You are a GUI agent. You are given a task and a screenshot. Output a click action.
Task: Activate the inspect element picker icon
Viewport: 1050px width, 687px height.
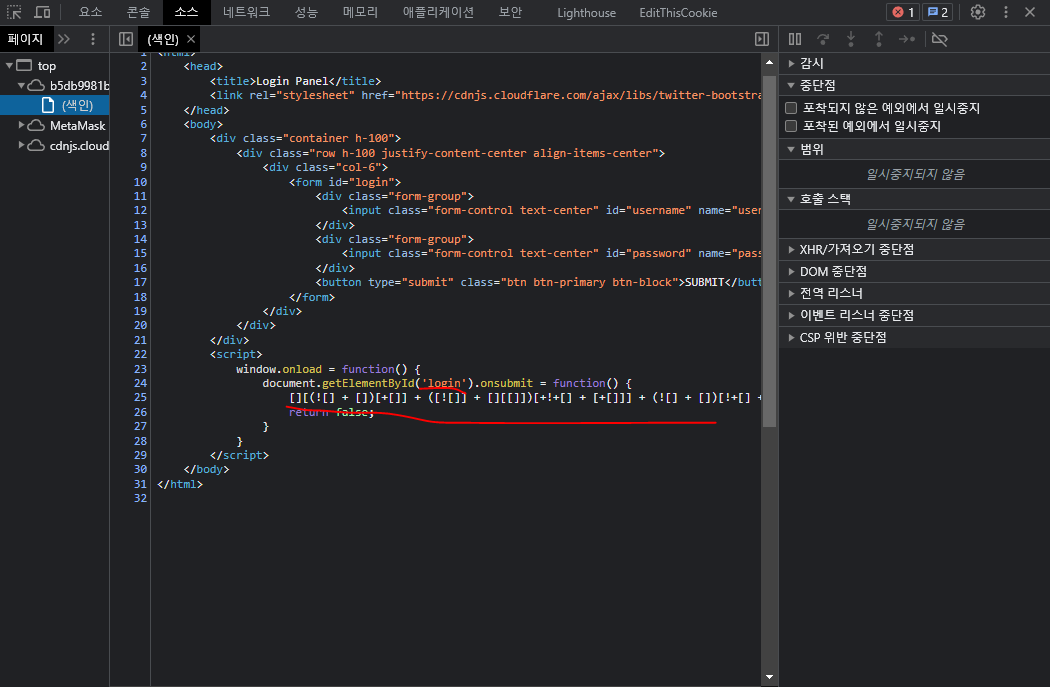(14, 12)
